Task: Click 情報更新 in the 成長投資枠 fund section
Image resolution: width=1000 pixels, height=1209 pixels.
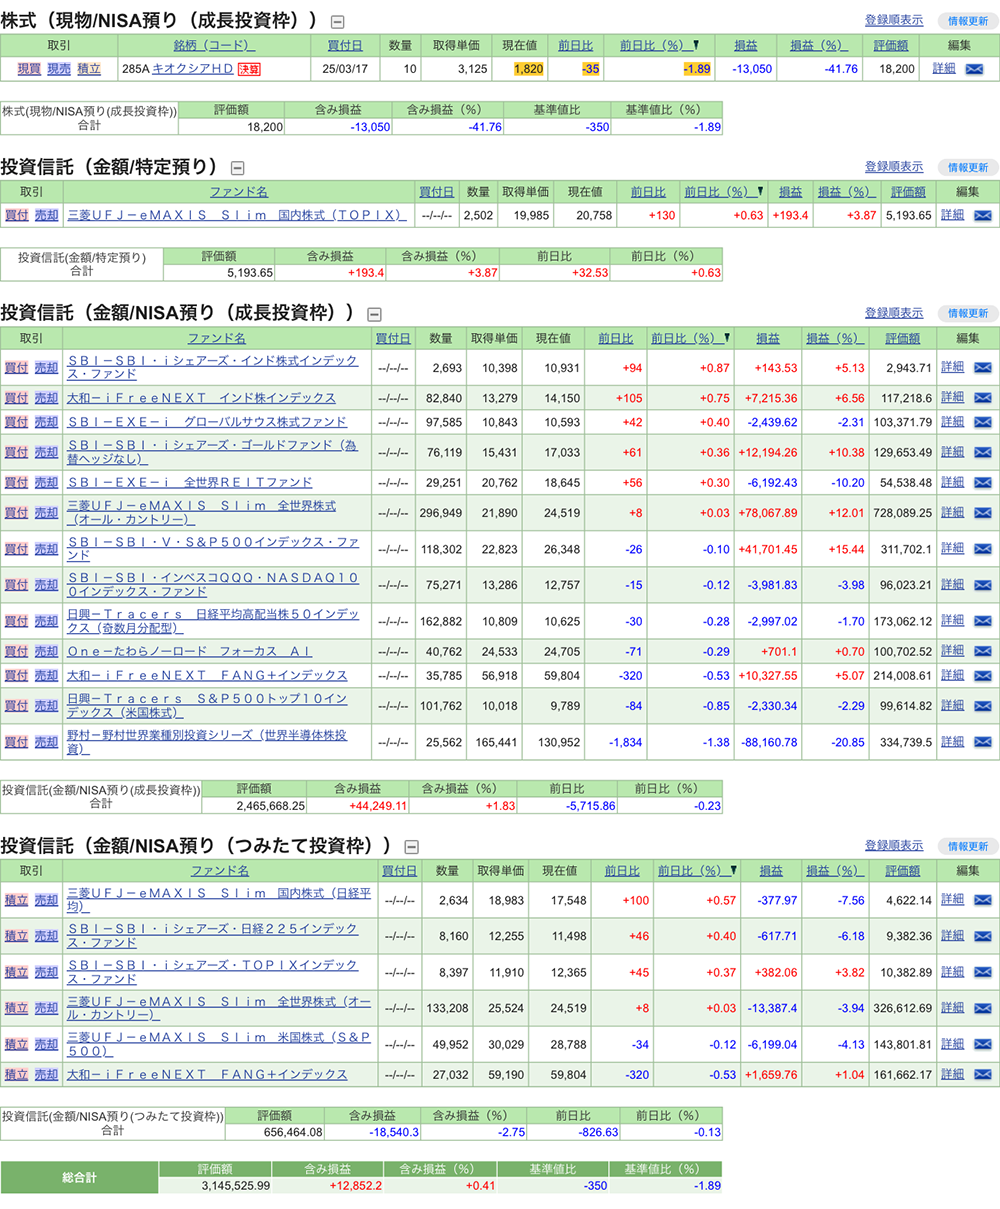Action: (x=968, y=313)
